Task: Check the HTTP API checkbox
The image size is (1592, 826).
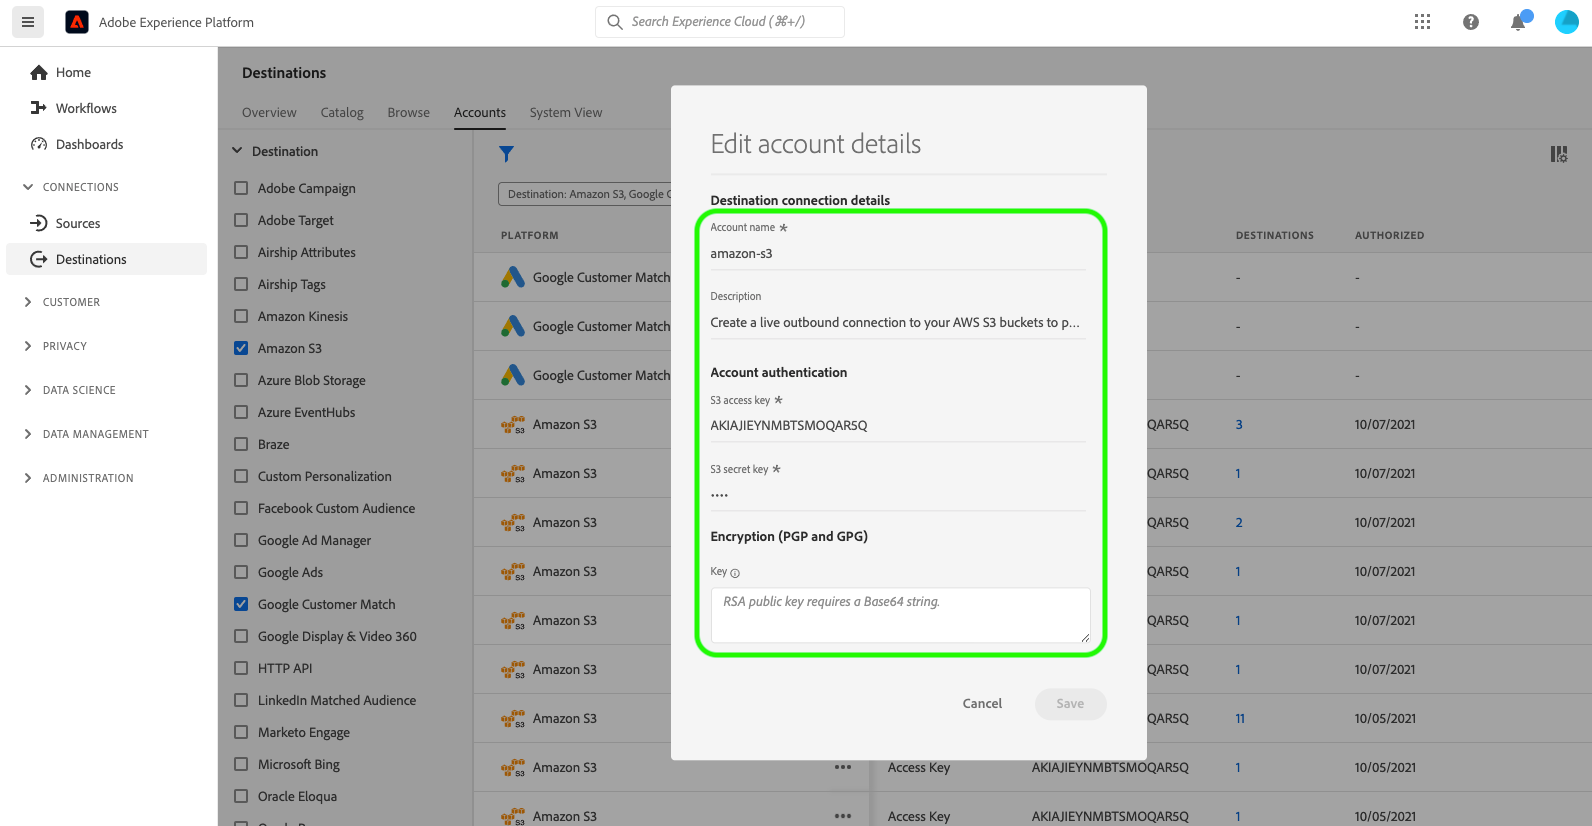Action: 241,668
